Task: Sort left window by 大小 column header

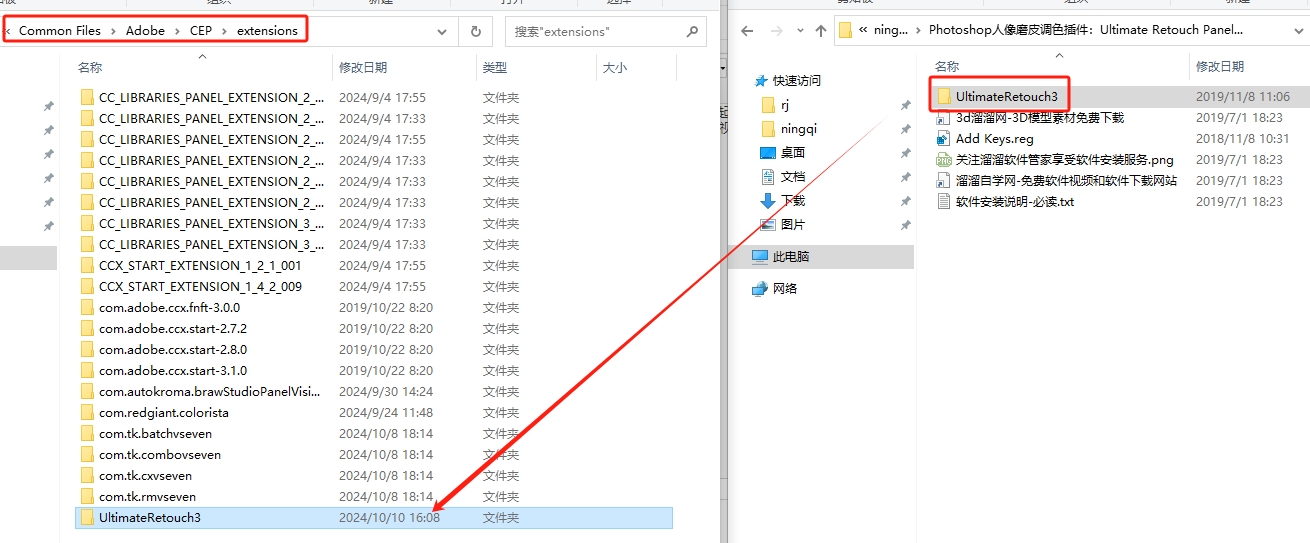Action: pos(614,67)
